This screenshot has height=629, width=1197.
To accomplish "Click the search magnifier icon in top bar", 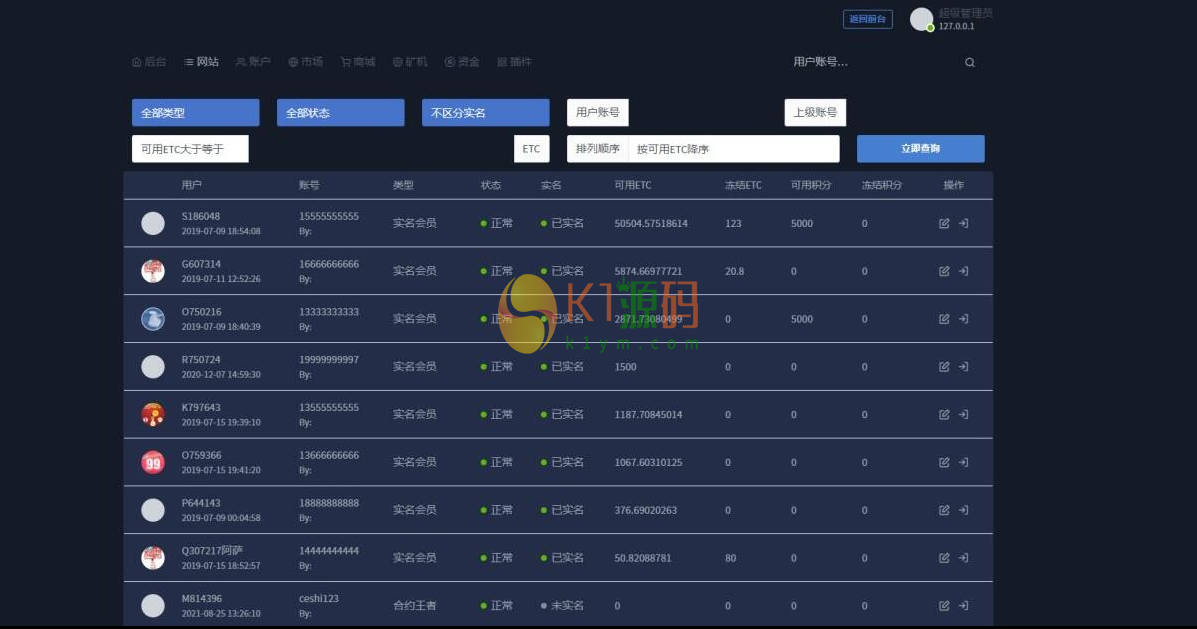I will [x=970, y=63].
